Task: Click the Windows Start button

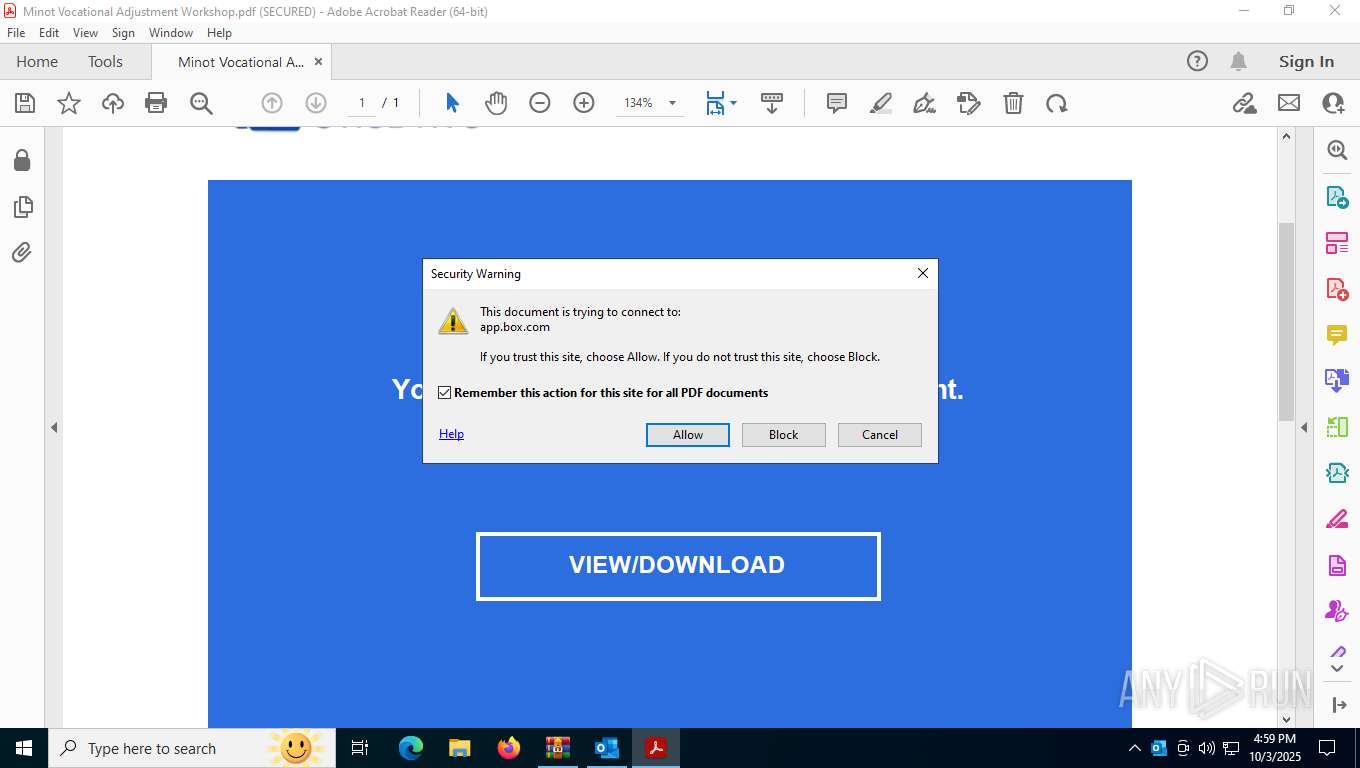Action: pos(22,748)
